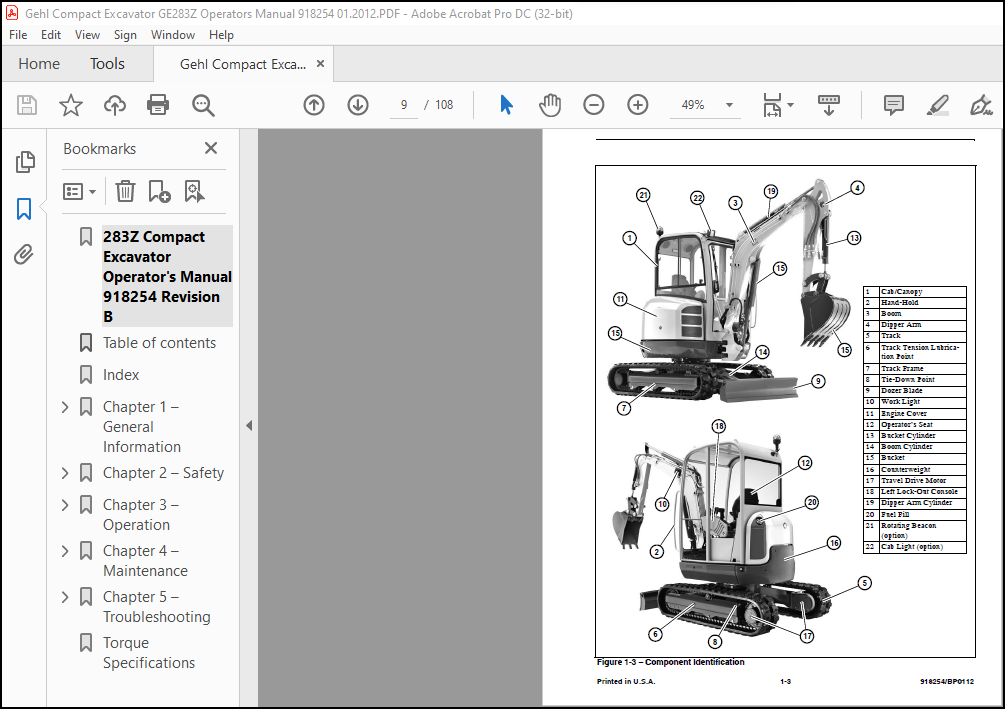This screenshot has height=709, width=1005.
Task: Upload file to cloud icon
Action: point(115,104)
